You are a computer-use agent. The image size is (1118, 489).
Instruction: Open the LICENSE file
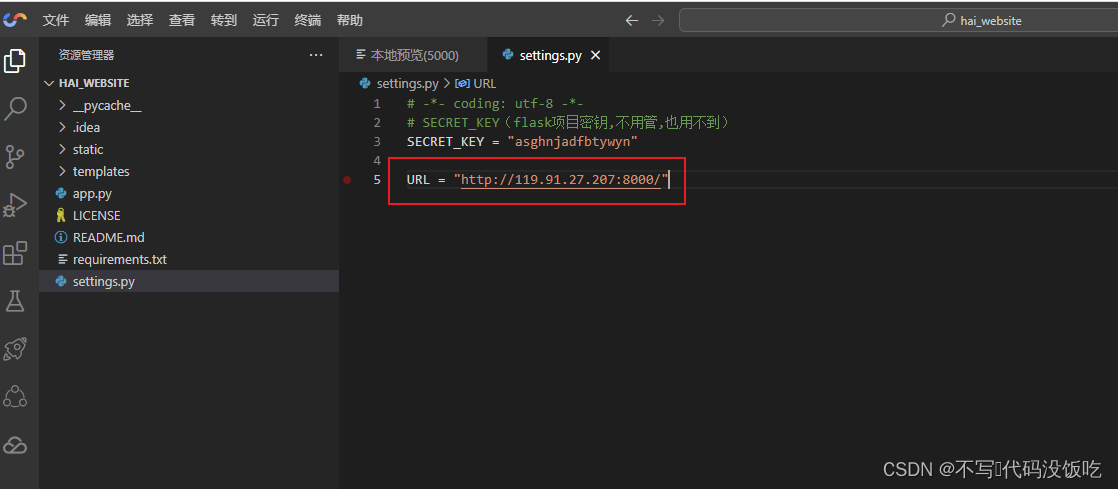189,215
